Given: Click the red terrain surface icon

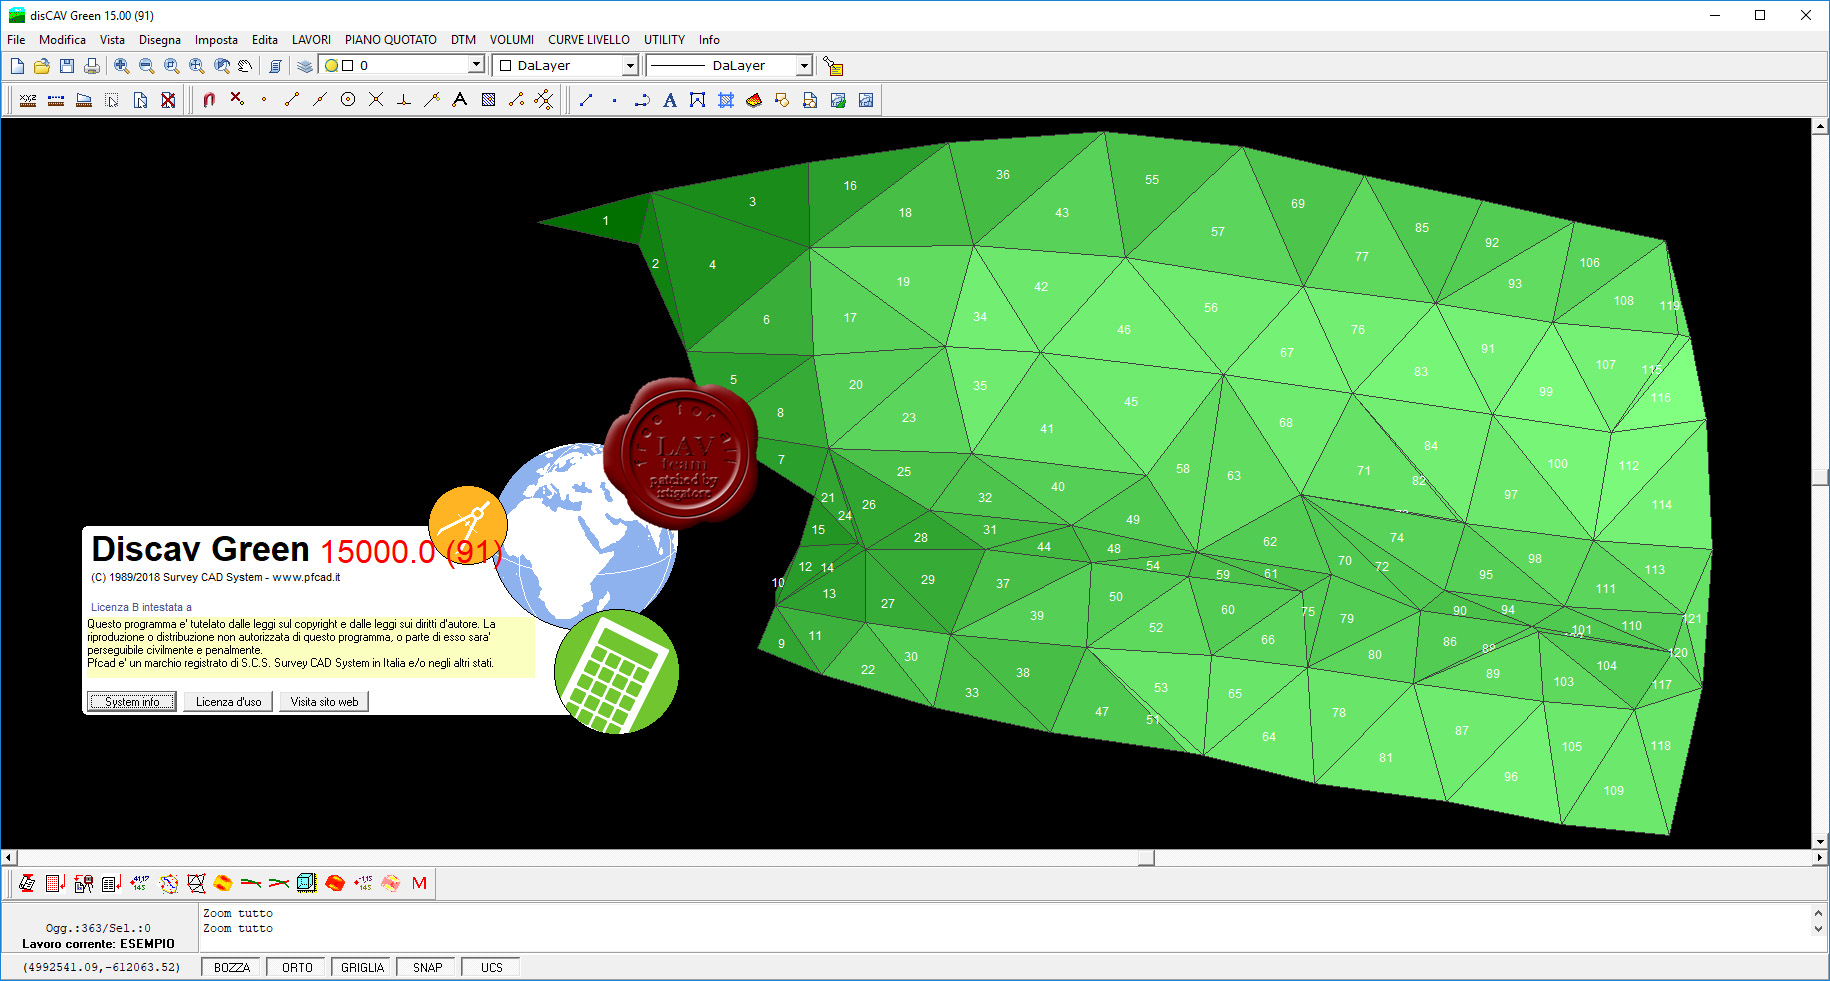Looking at the screenshot, I should click(x=335, y=883).
